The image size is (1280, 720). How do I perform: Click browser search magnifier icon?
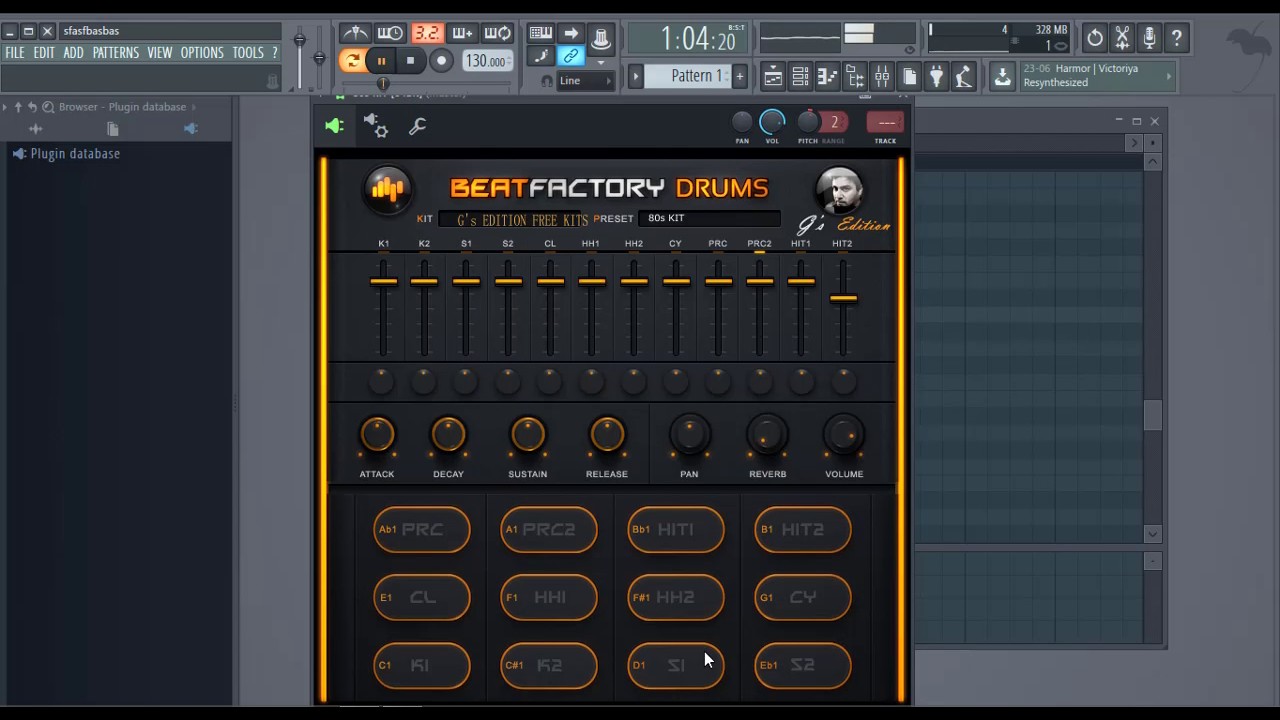[48, 107]
